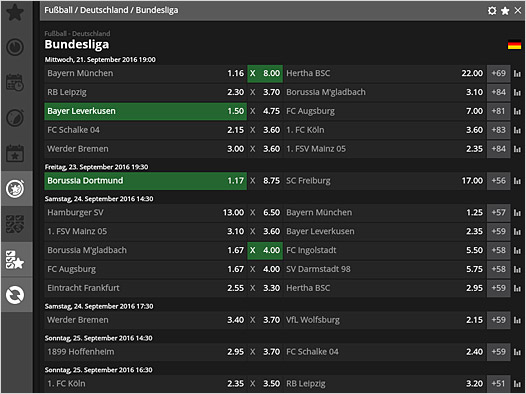Select 1899 Hoffenheim home win 2.95
Image resolution: width=526 pixels, height=394 pixels.
(146, 352)
